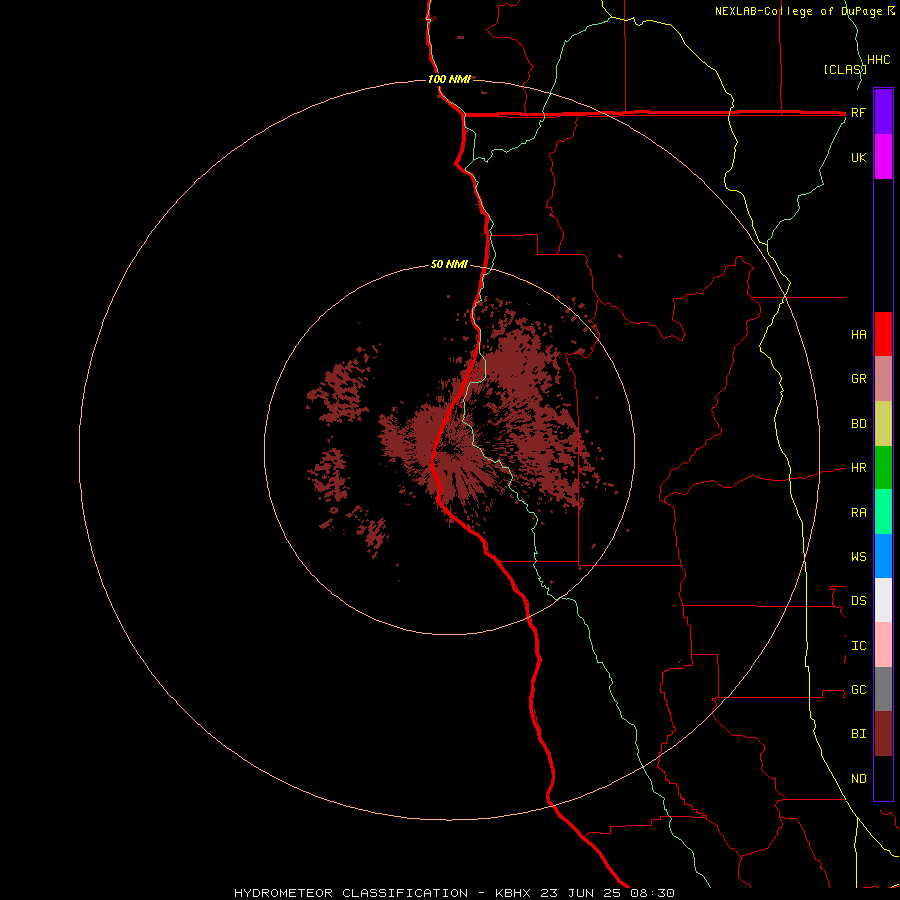Screen dimensions: 900x900
Task: Click the gray GC legend color swatch
Action: click(883, 689)
